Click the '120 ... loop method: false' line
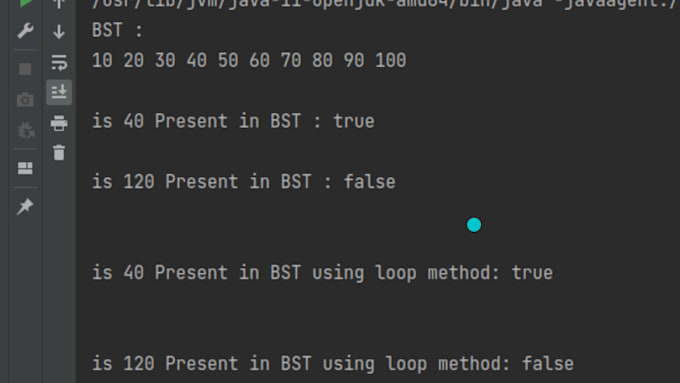Image resolution: width=680 pixels, height=383 pixels. click(x=333, y=363)
